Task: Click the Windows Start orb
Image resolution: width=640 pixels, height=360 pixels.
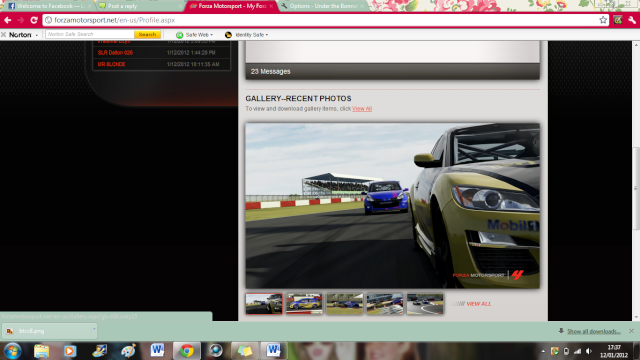Action: [x=12, y=351]
